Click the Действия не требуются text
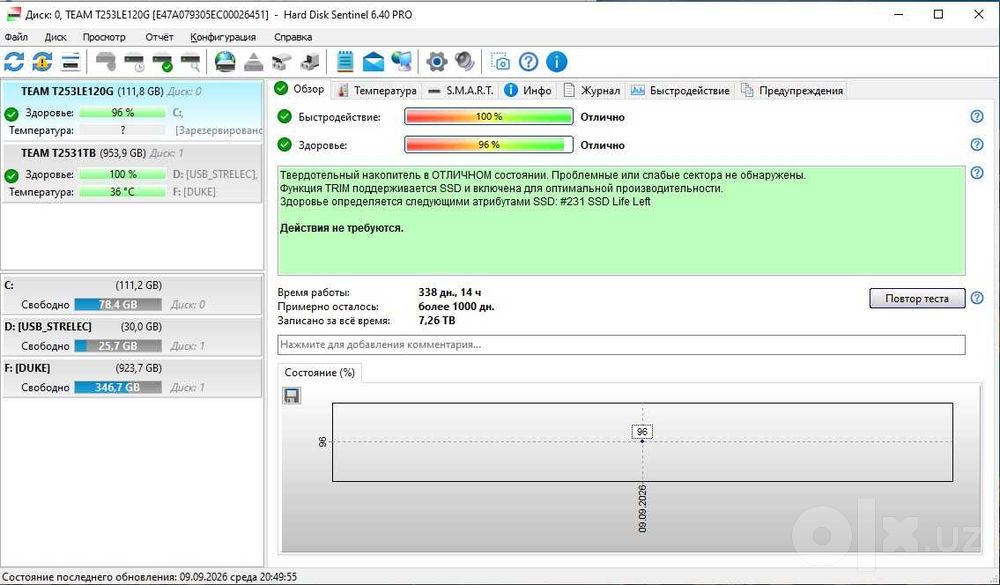The image size is (1000, 585). coord(342,228)
